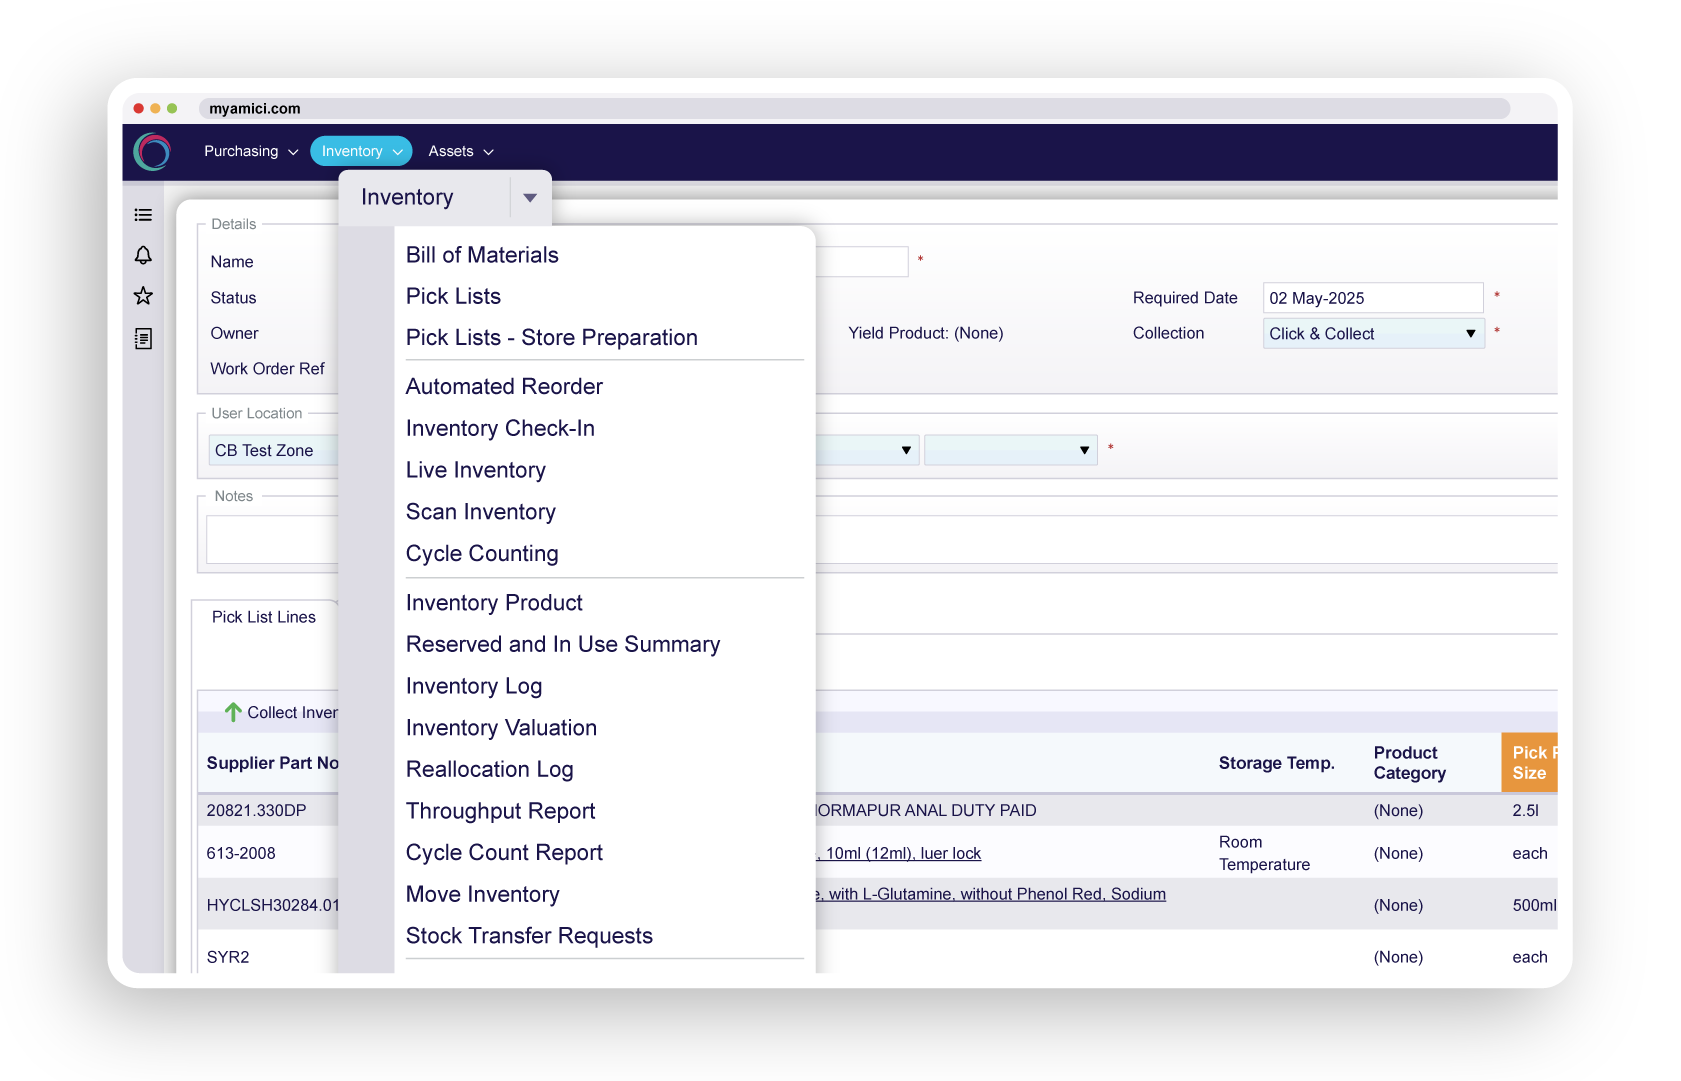Click the favorites star icon

[x=143, y=296]
